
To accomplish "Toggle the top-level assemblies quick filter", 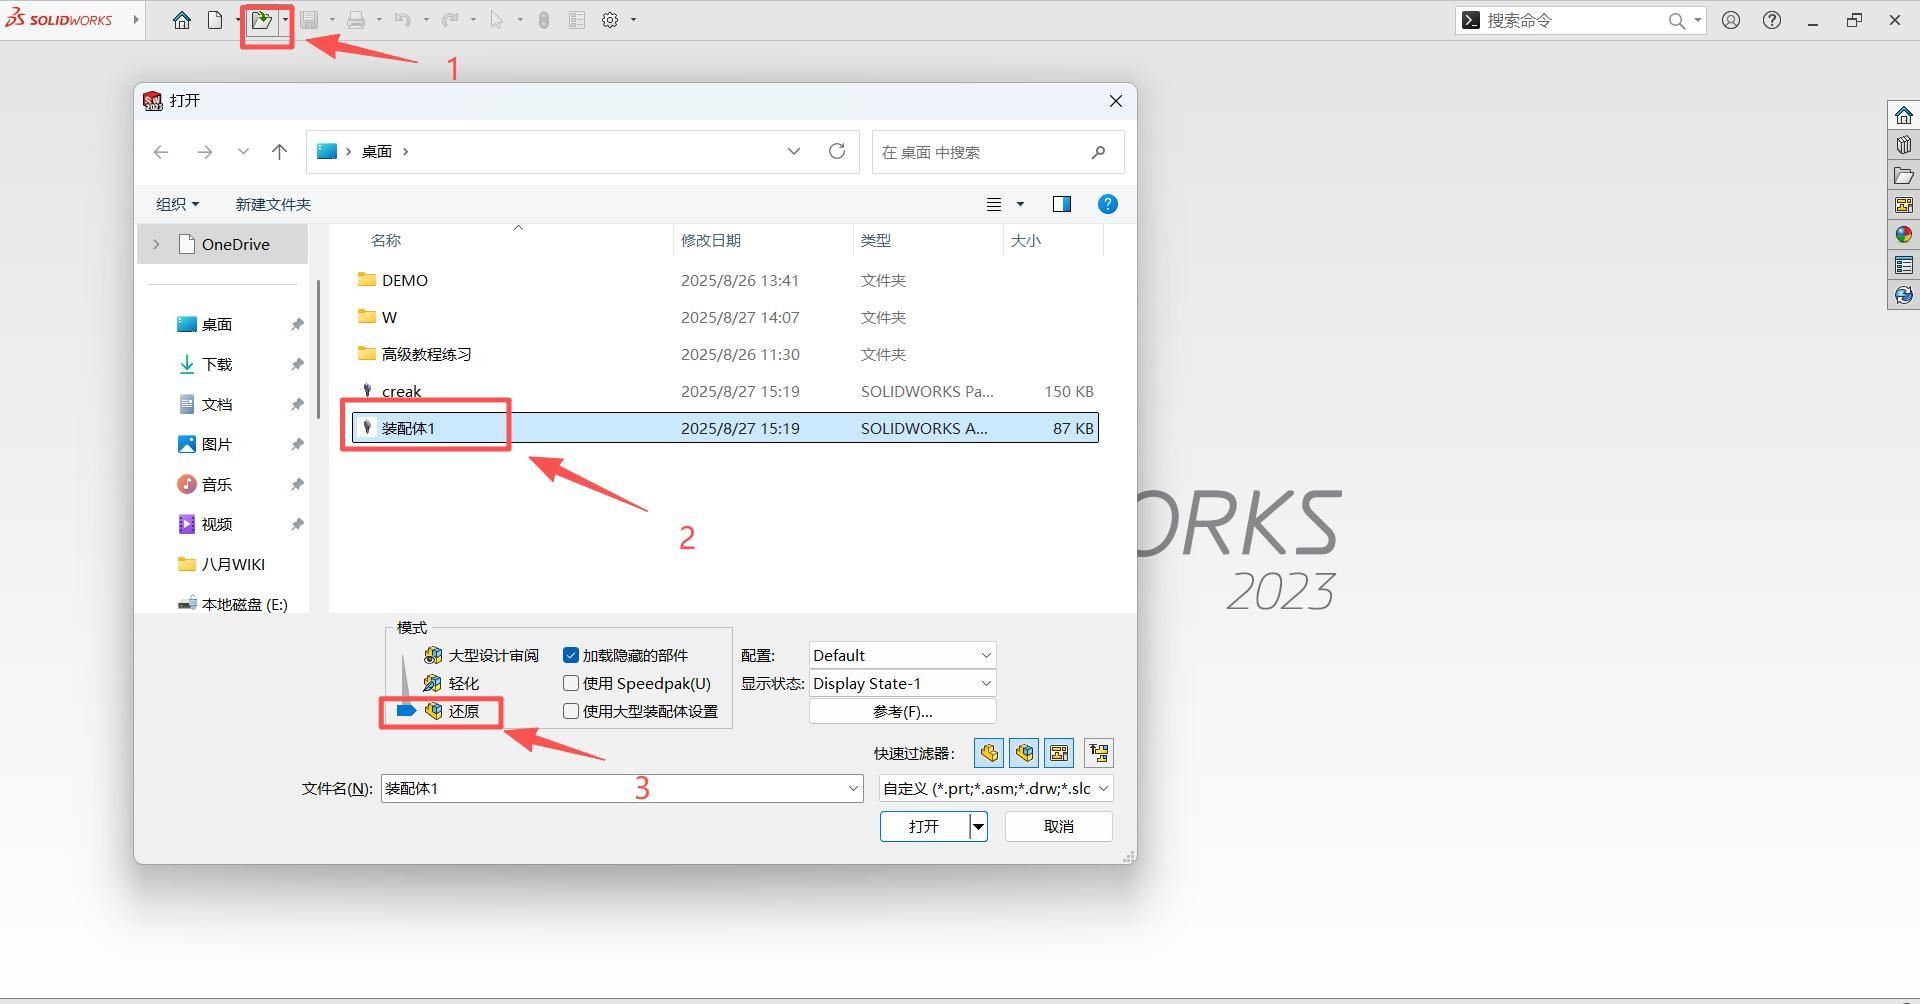I will (1099, 753).
